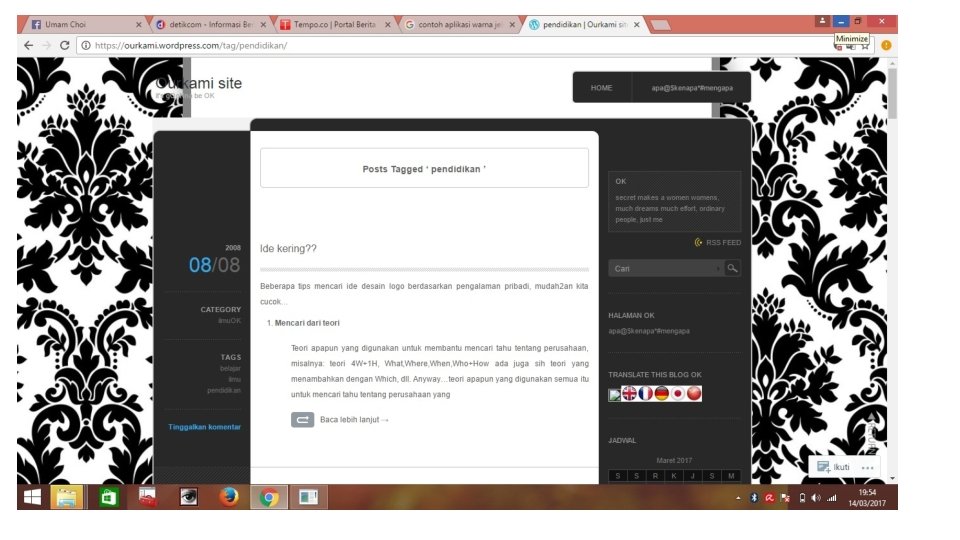Click the RSS feed icon
Image resolution: width=960 pixels, height=540 pixels.
click(698, 242)
